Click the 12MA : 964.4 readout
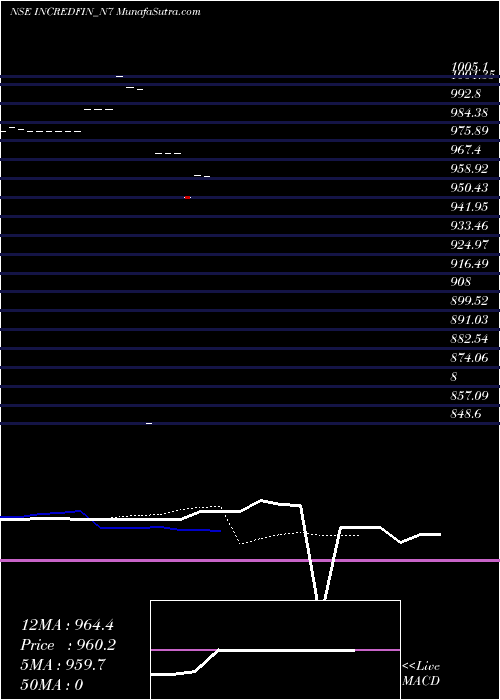 (x=68, y=625)
